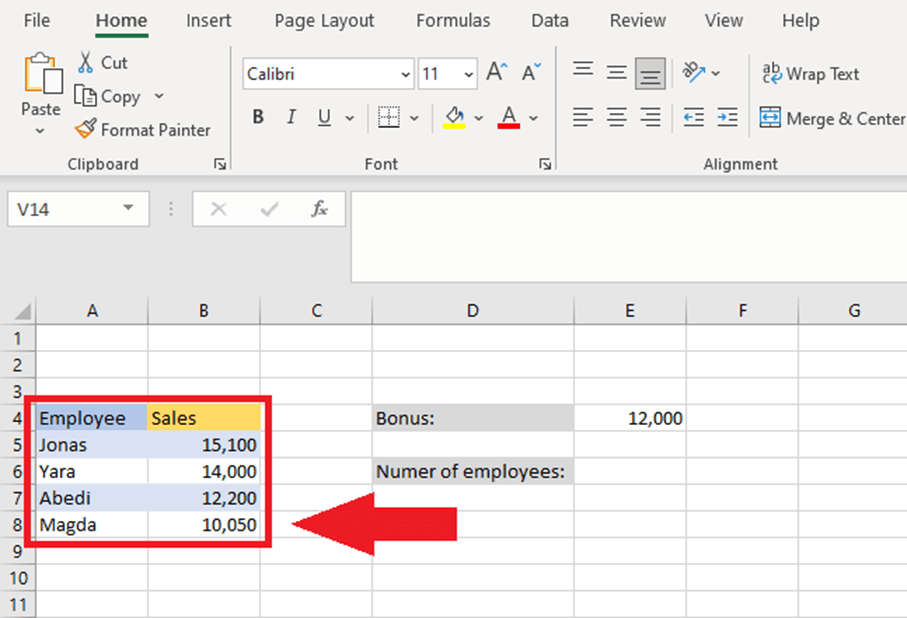Click Increase Indent icon
Image resolution: width=907 pixels, height=618 pixels.
727,117
